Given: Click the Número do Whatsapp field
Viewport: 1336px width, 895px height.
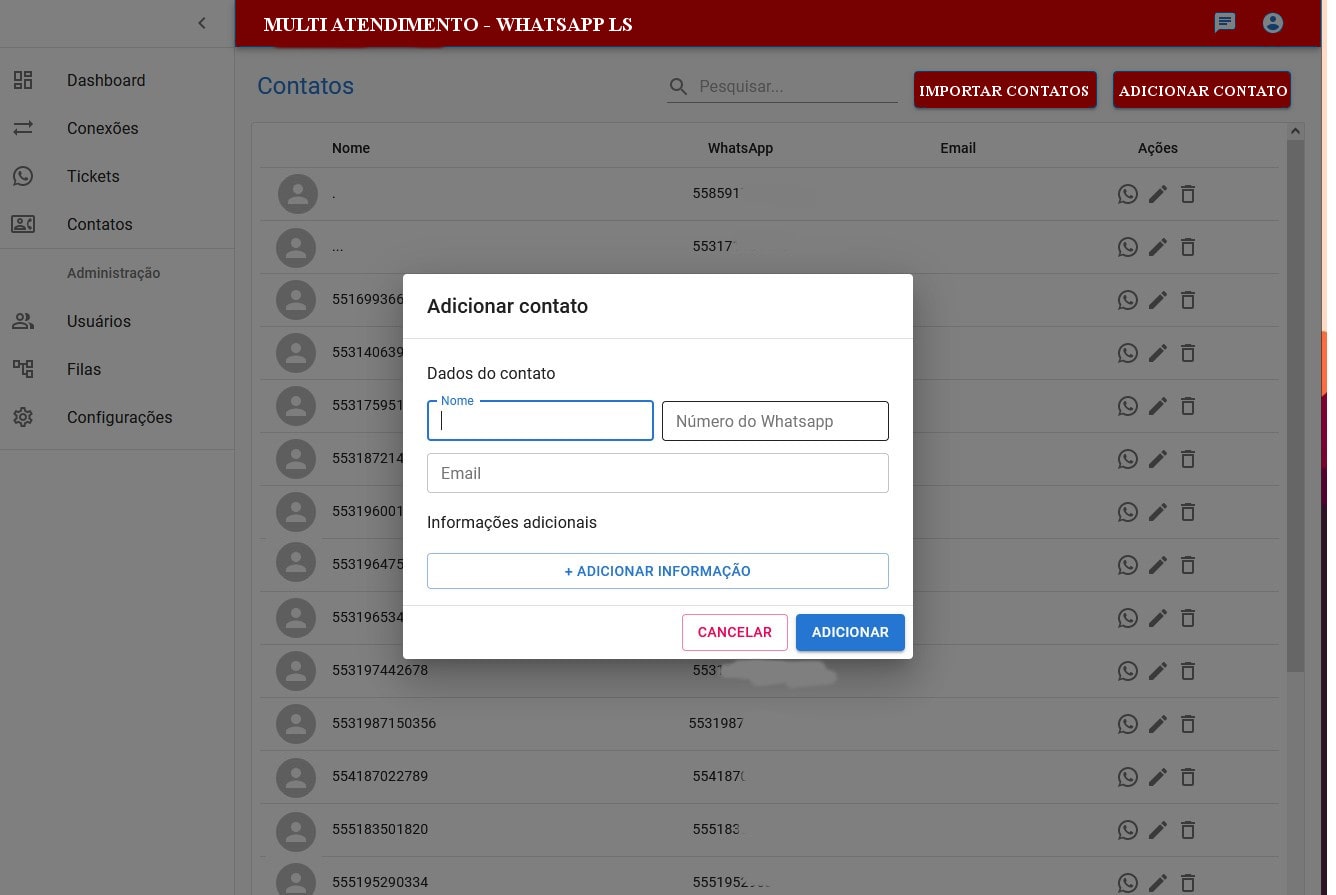Looking at the screenshot, I should [775, 421].
